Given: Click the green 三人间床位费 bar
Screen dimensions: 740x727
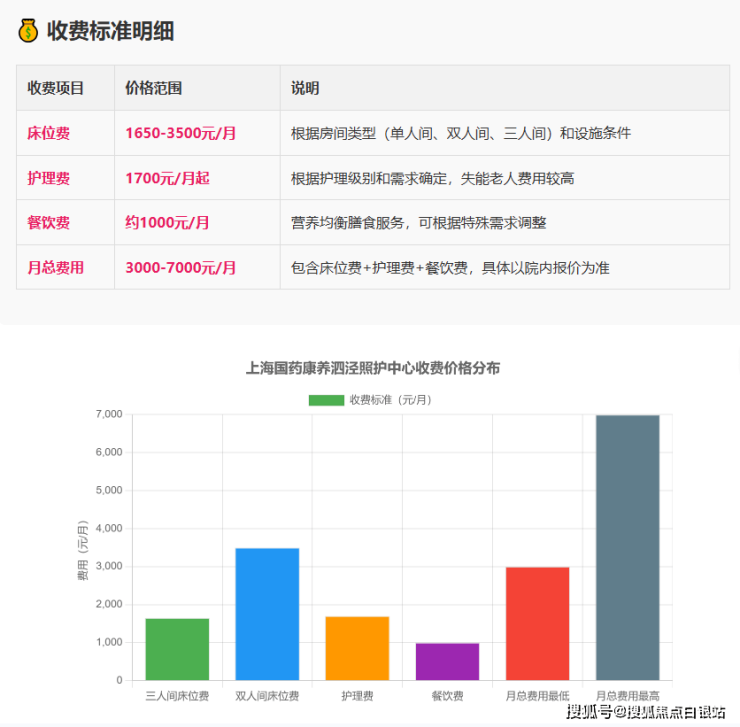Looking at the screenshot, I should (x=177, y=649).
